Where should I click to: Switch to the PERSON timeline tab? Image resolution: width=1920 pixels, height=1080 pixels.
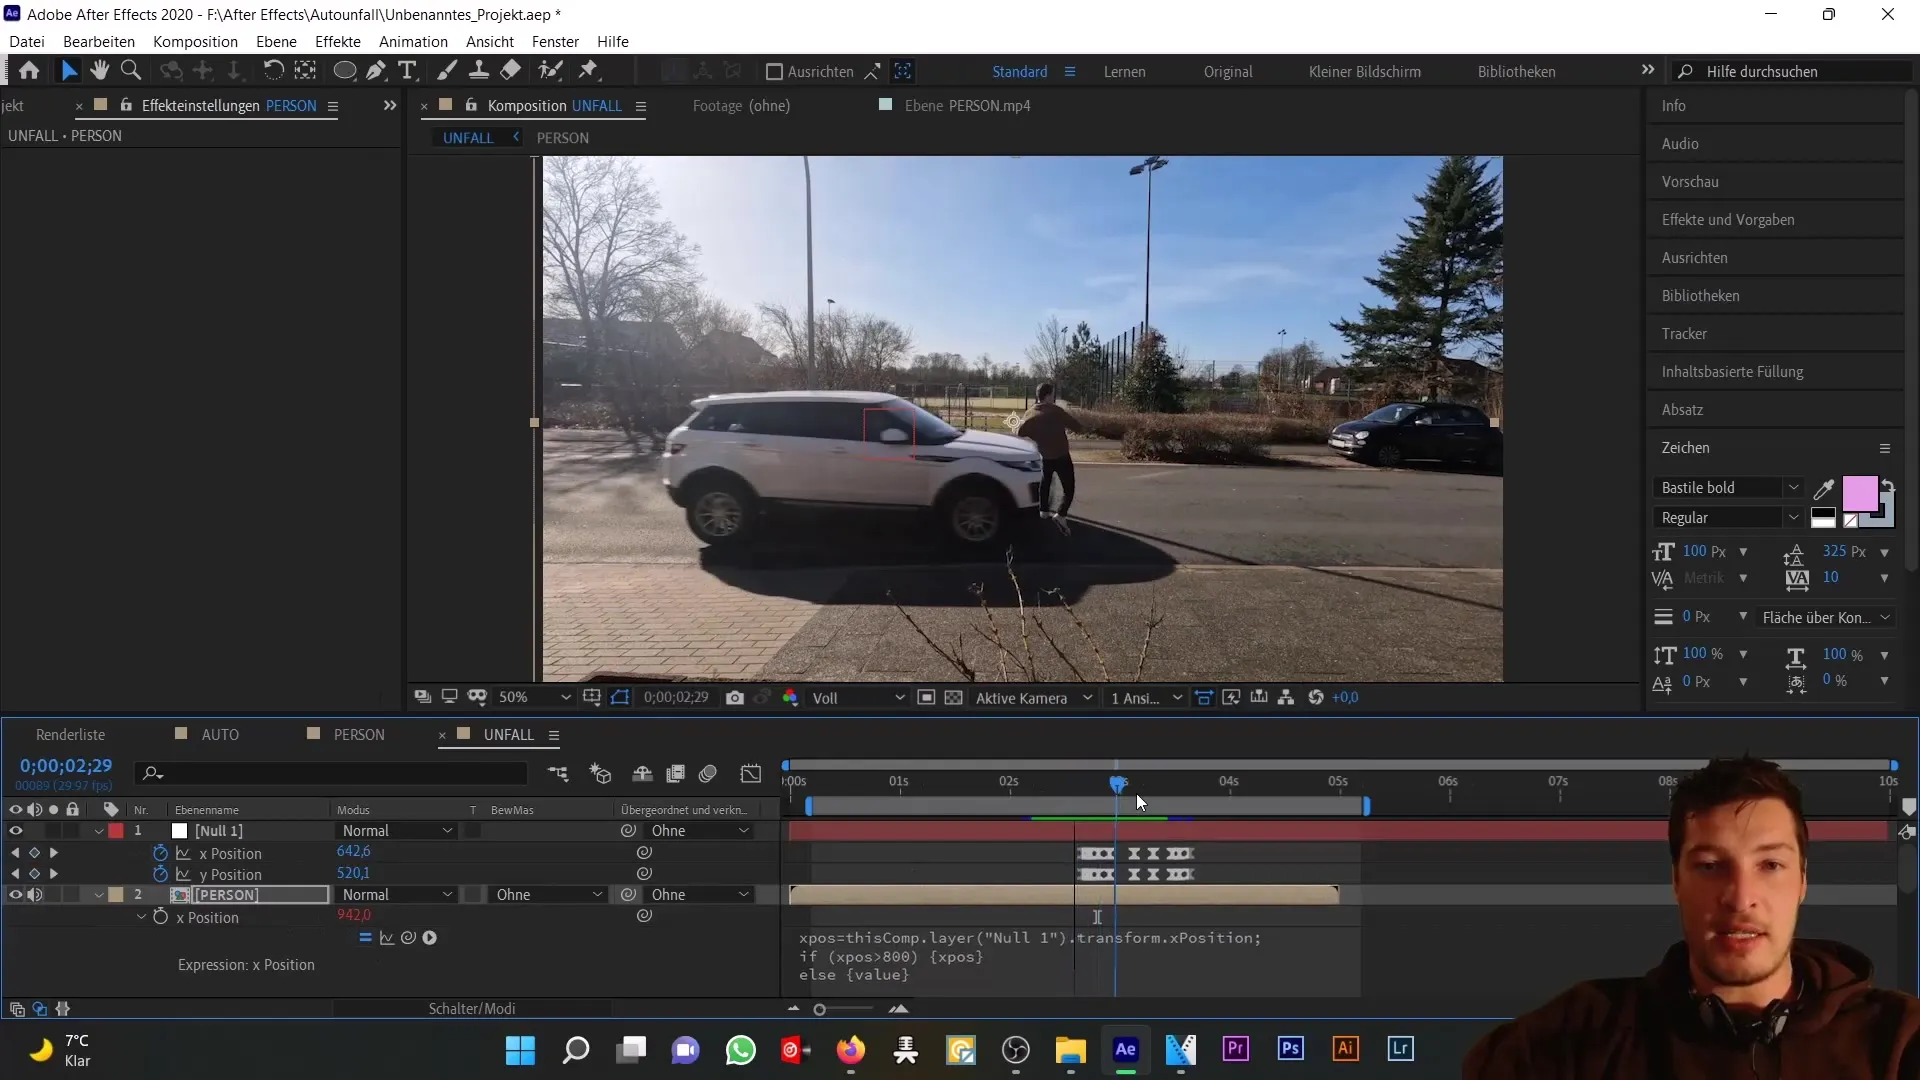click(x=359, y=735)
